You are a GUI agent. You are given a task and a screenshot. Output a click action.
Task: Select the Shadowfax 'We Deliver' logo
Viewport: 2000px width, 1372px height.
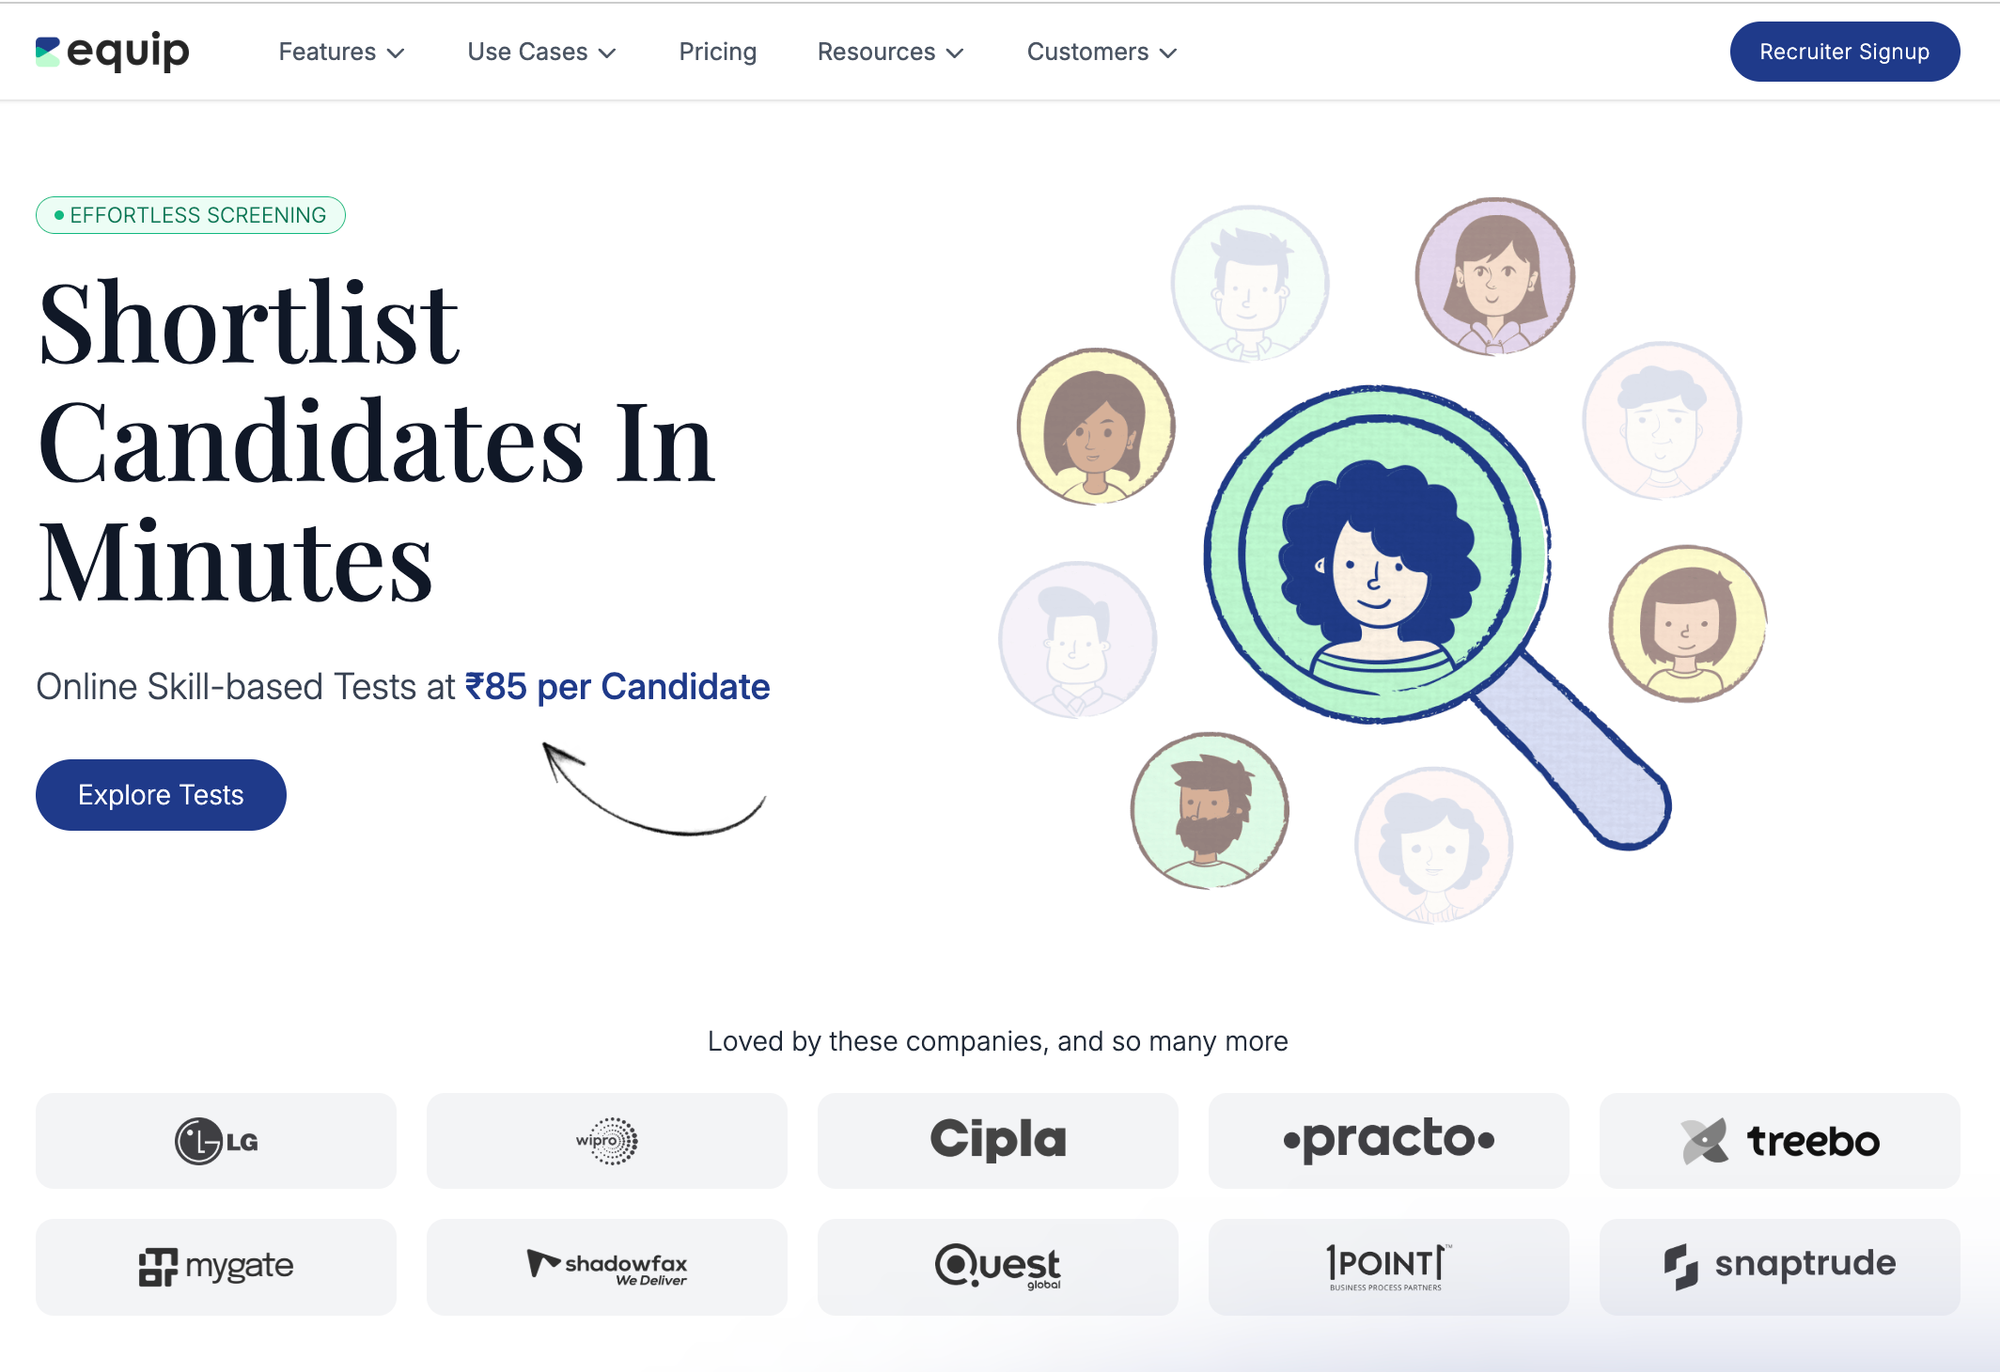[606, 1266]
